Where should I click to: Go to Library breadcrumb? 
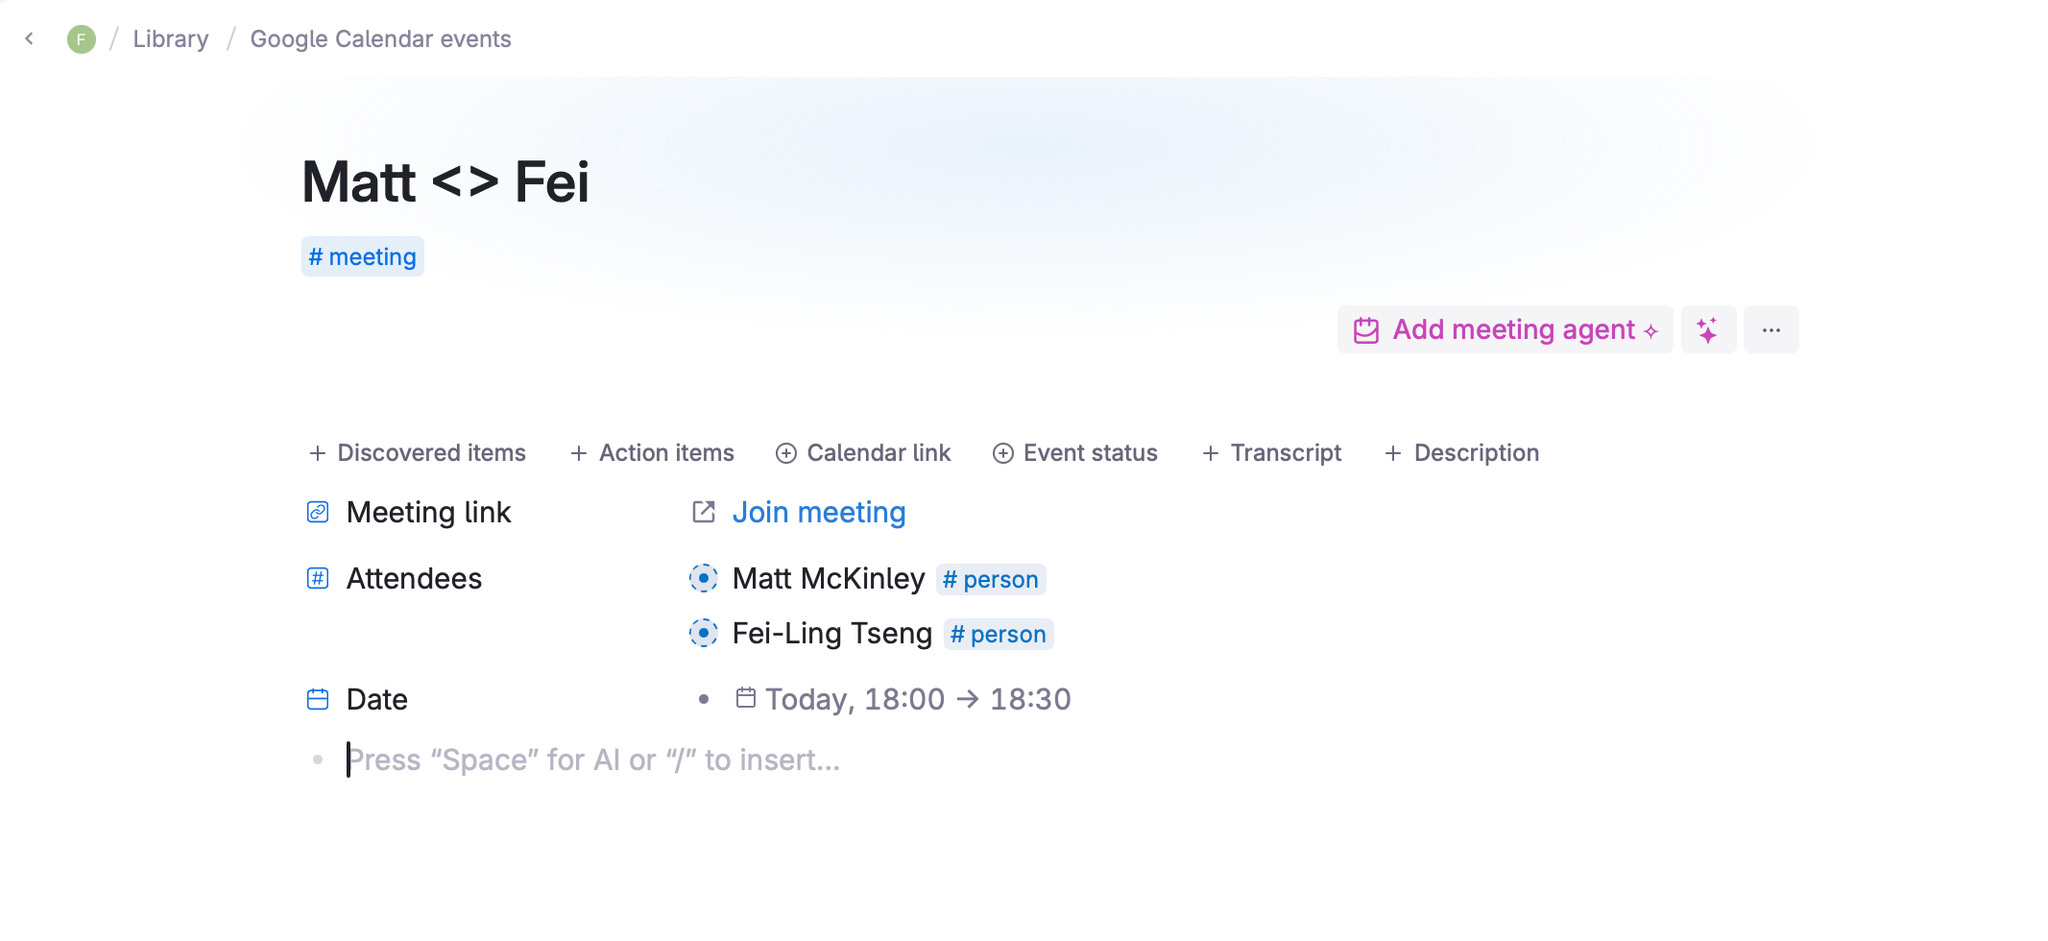[171, 39]
